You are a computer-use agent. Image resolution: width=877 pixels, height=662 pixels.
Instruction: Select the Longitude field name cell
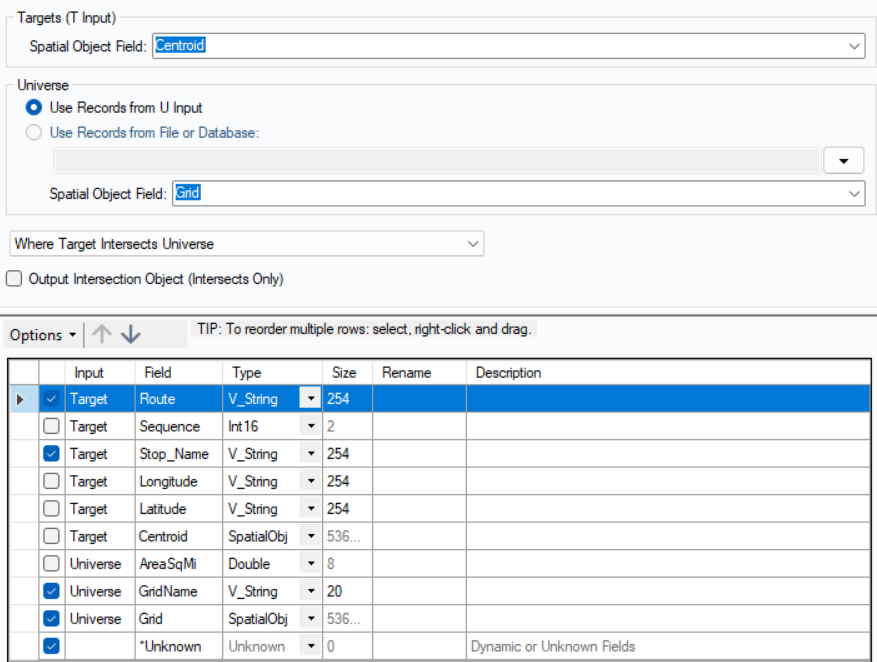(x=178, y=481)
